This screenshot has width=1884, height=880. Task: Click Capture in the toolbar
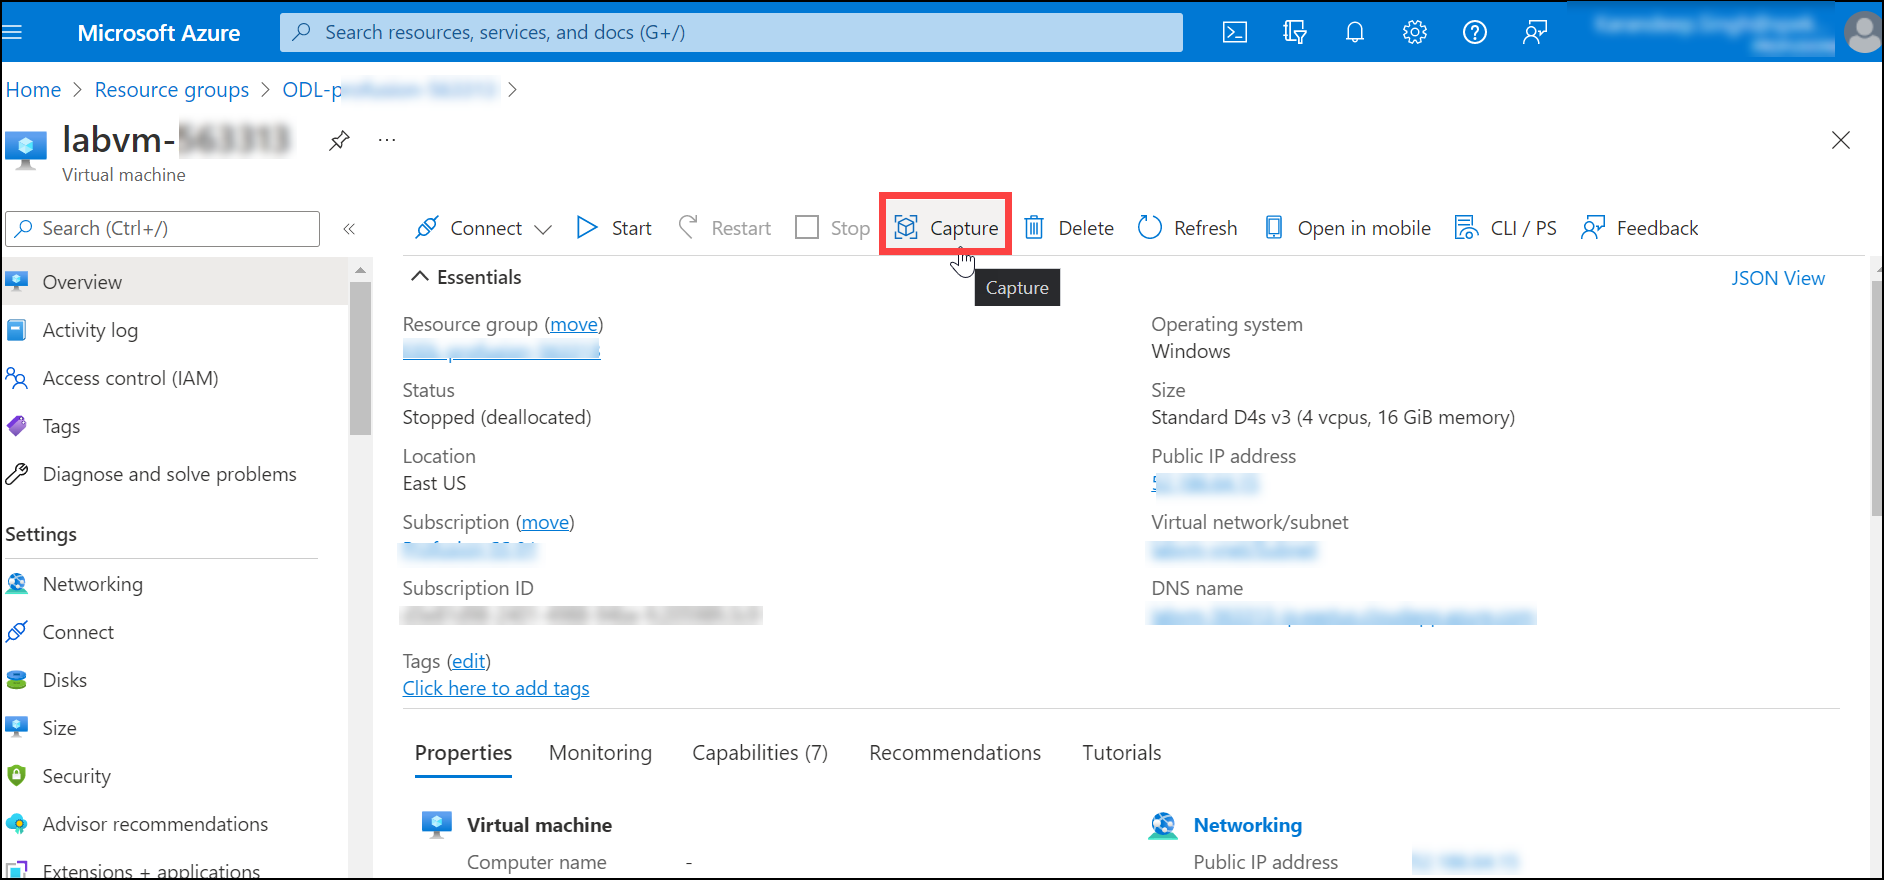[946, 228]
